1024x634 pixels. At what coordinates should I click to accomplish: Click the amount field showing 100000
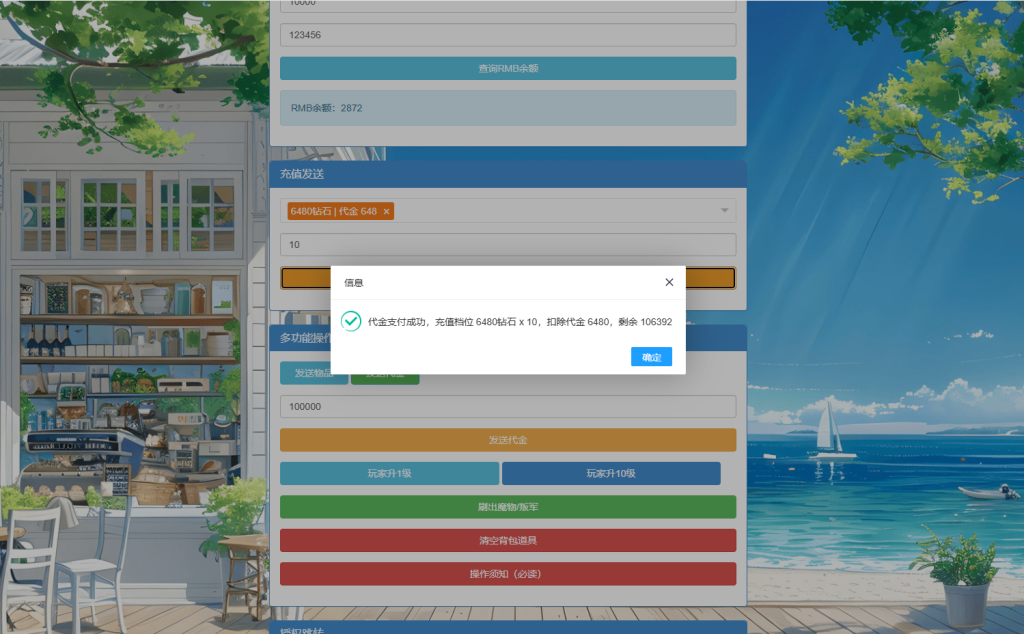[508, 406]
